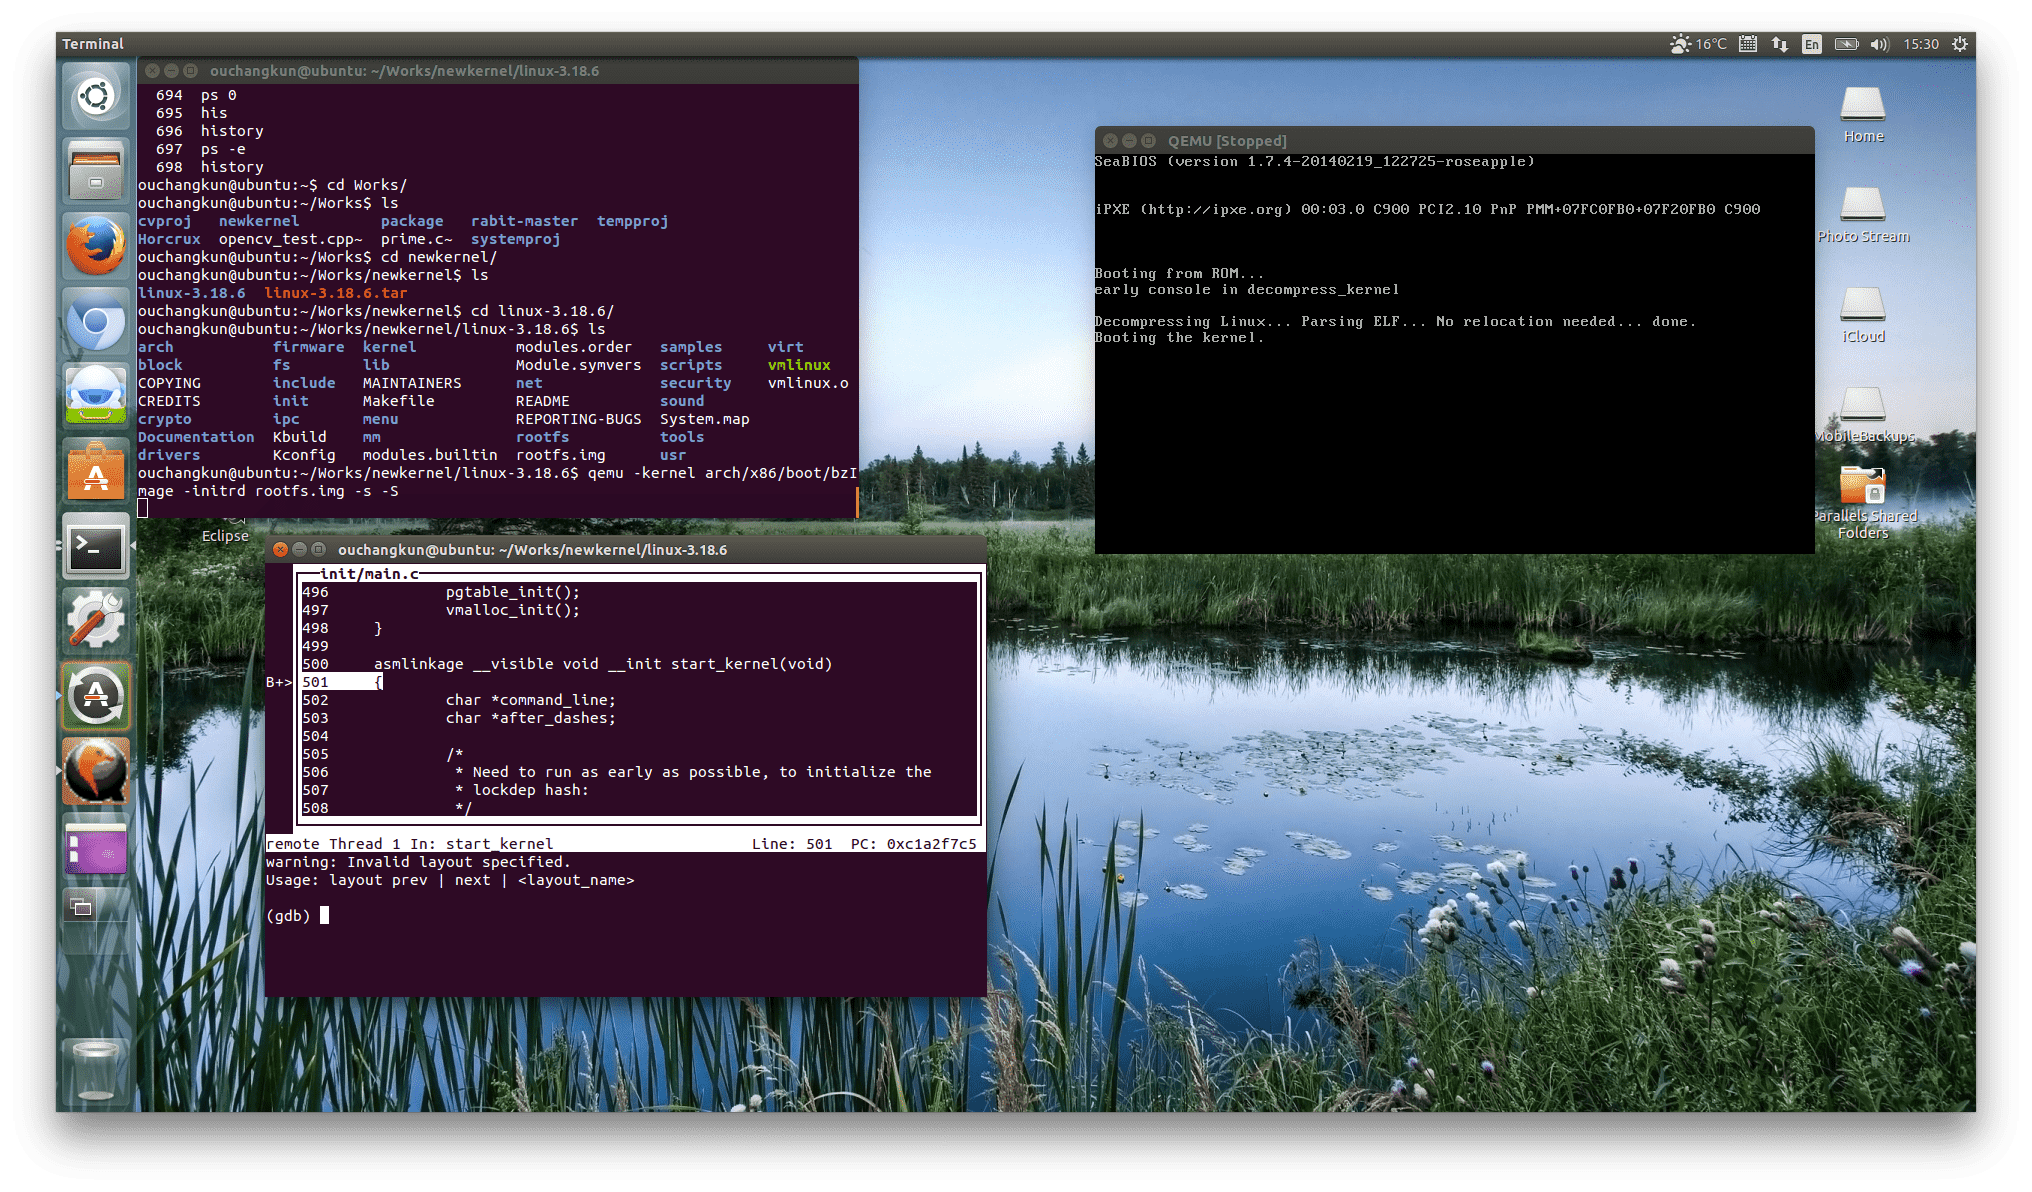Click the Terminal icon in the launcher

(96, 548)
